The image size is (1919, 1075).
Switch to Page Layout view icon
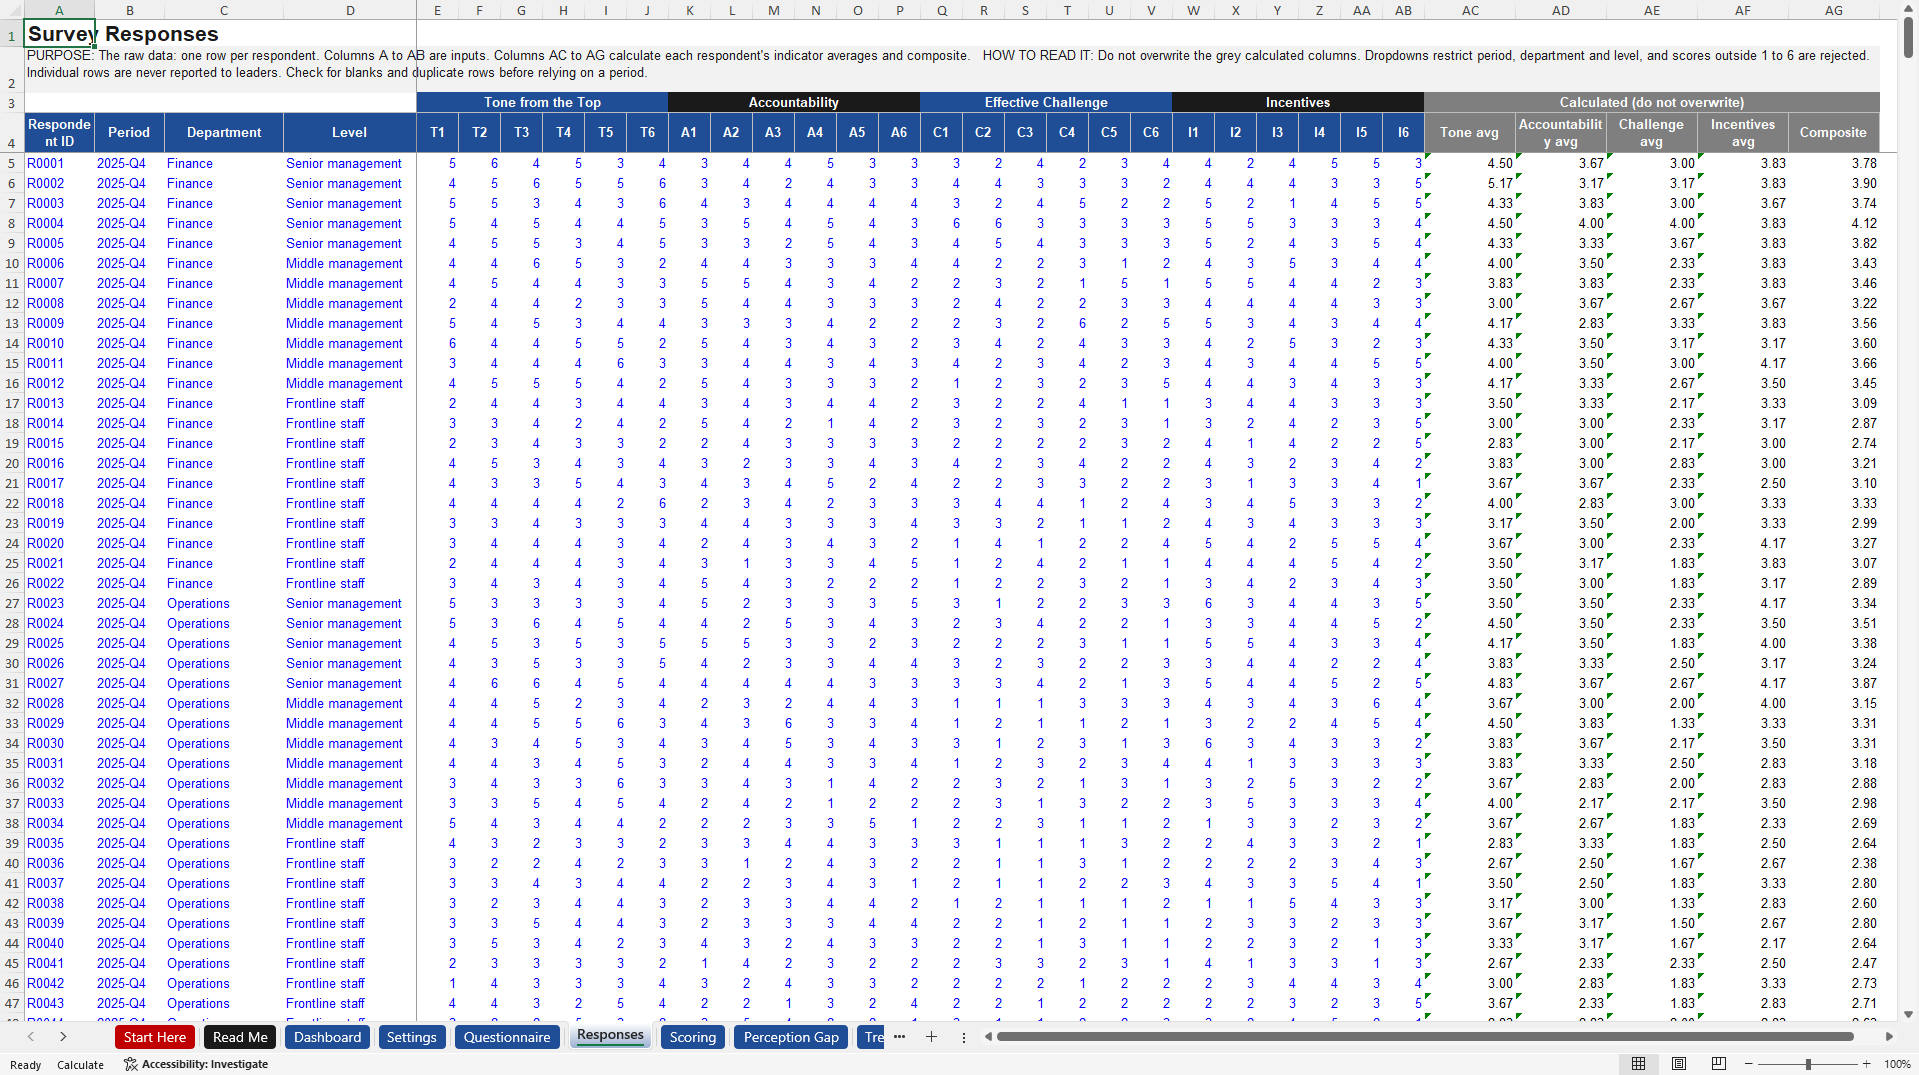pyautogui.click(x=1679, y=1064)
